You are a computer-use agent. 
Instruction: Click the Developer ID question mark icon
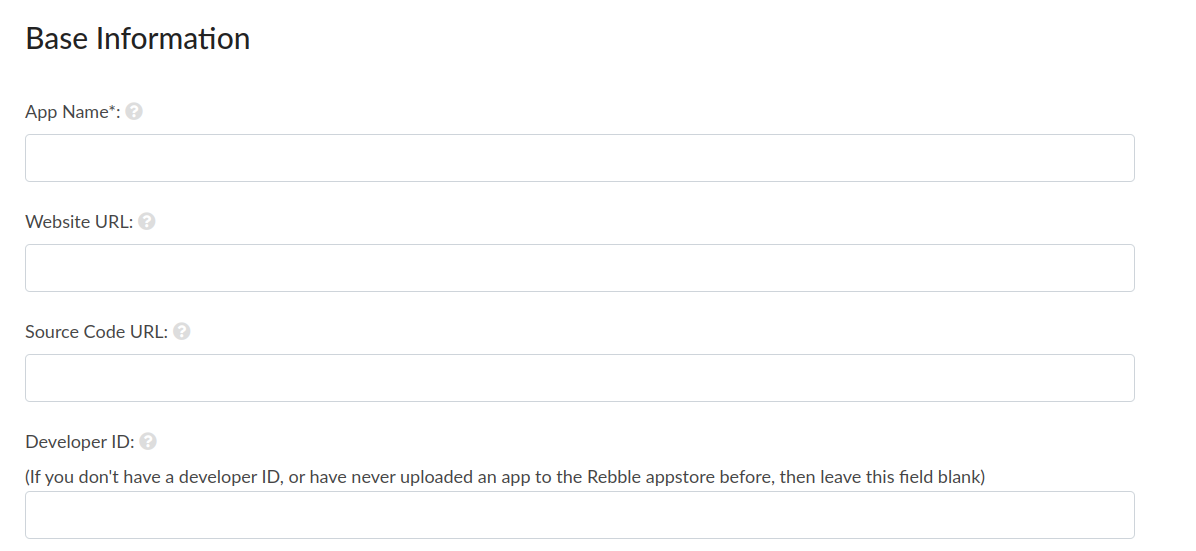pos(148,441)
